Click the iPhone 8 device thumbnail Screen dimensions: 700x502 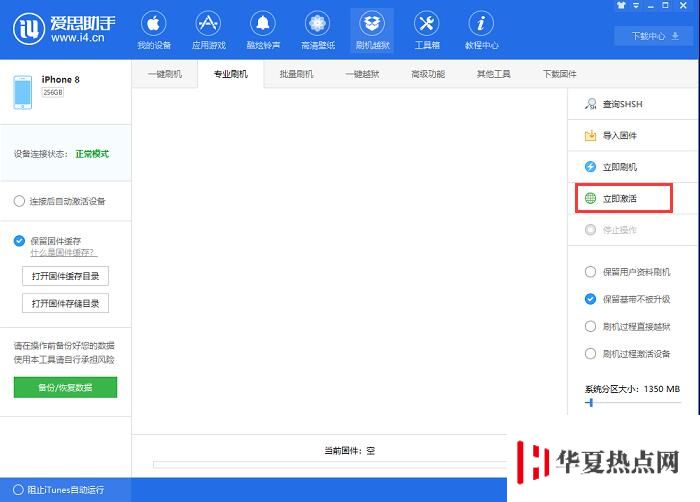tap(22, 92)
